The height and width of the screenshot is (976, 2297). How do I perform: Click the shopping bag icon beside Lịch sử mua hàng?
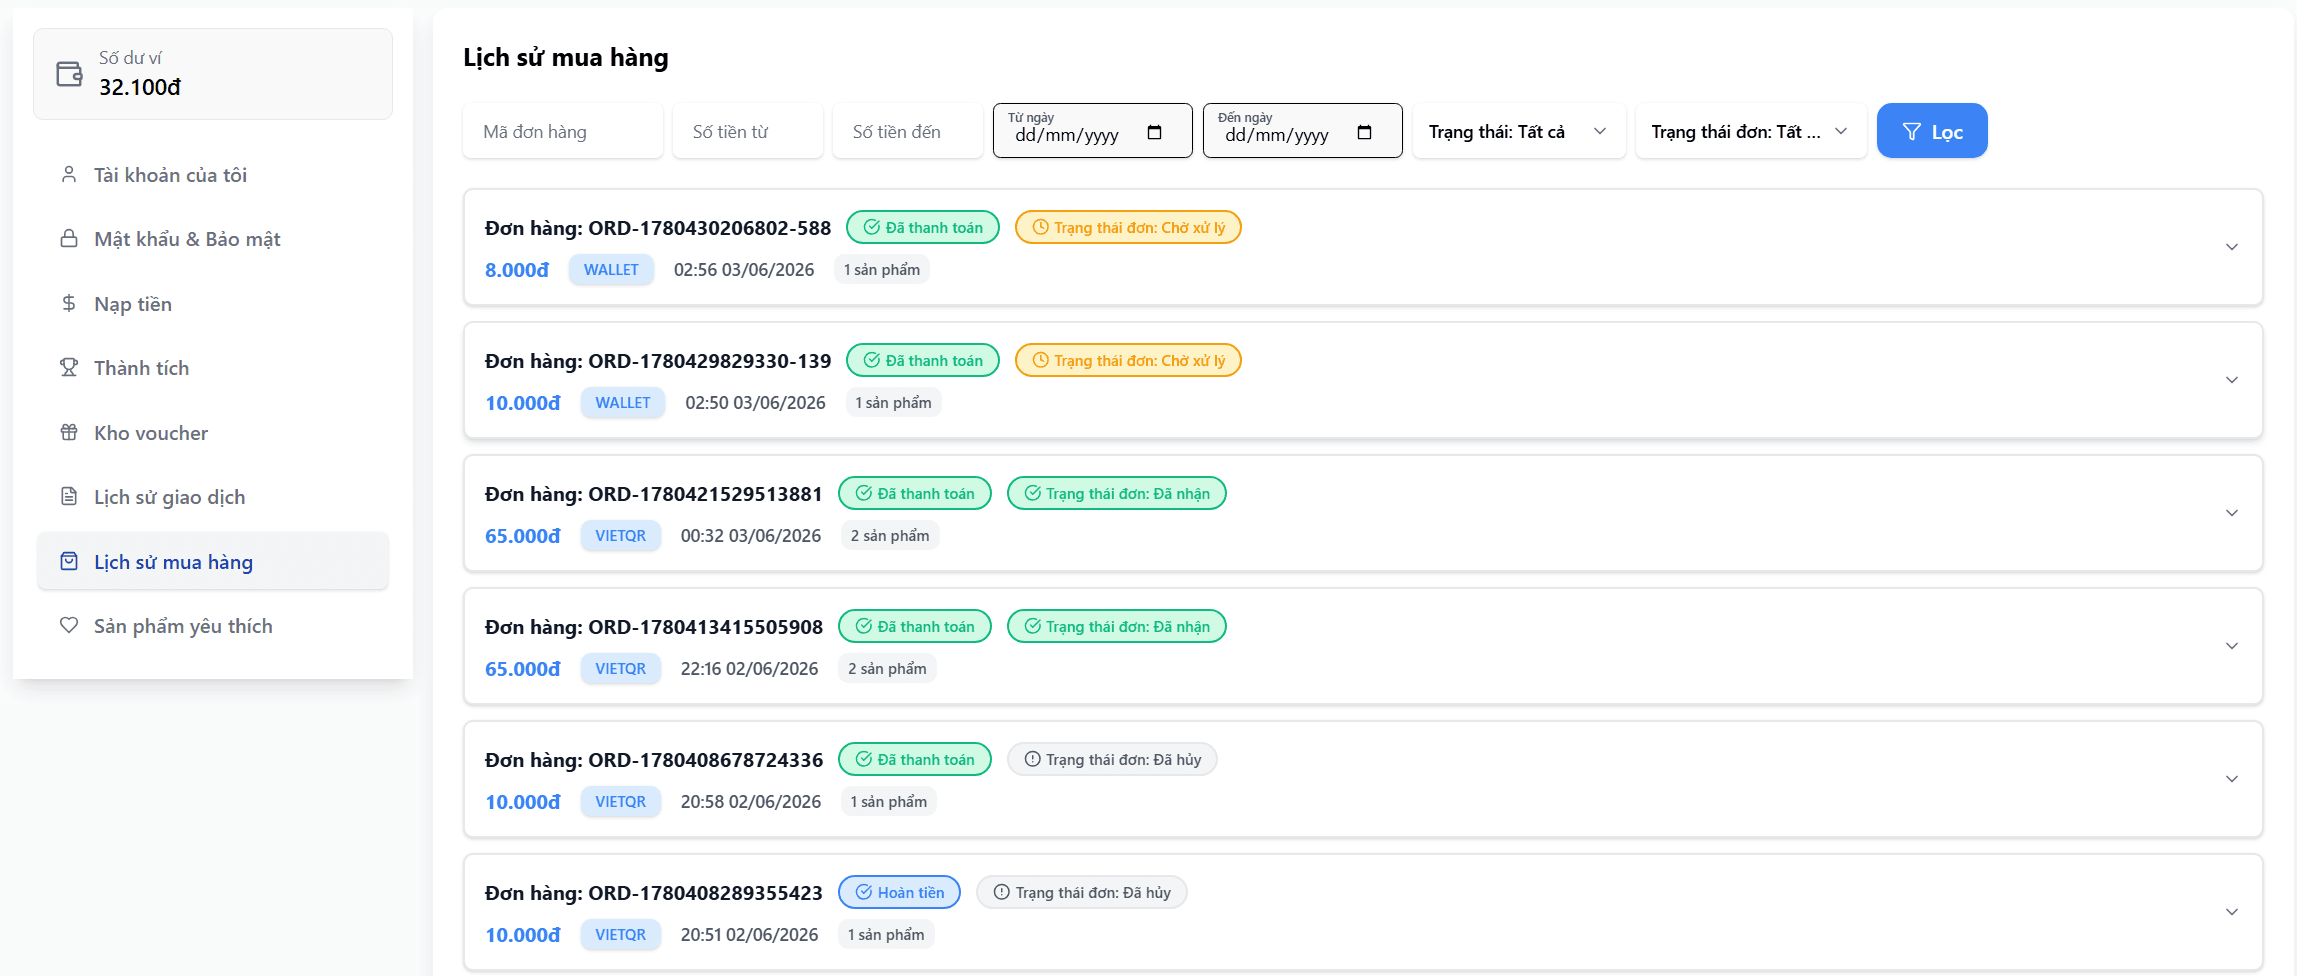69,561
